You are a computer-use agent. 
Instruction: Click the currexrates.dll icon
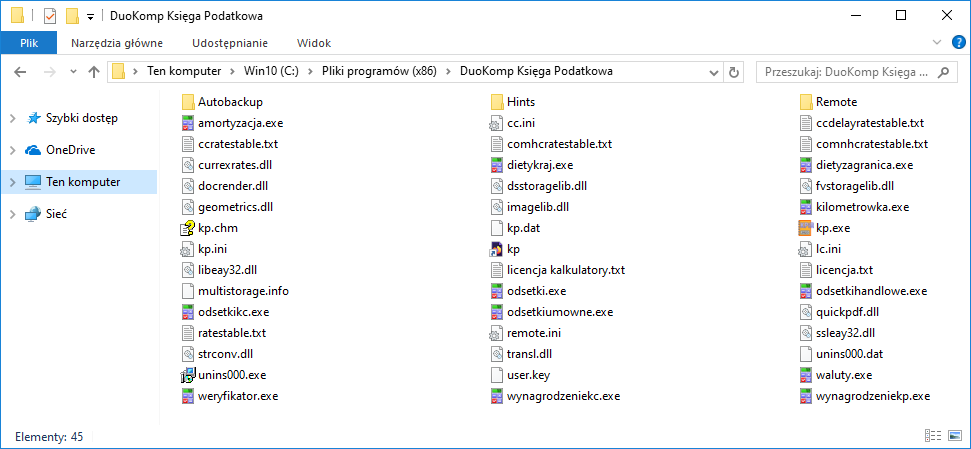[188, 165]
